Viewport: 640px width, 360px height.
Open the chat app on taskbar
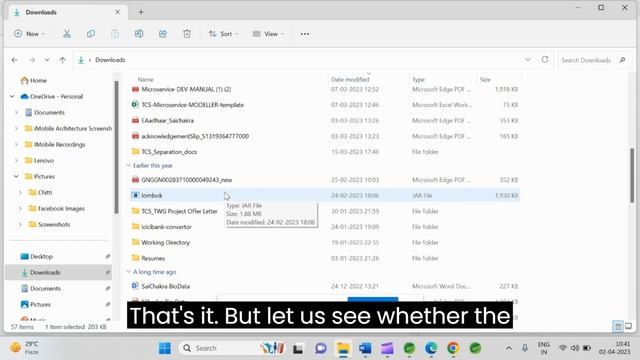click(x=321, y=348)
